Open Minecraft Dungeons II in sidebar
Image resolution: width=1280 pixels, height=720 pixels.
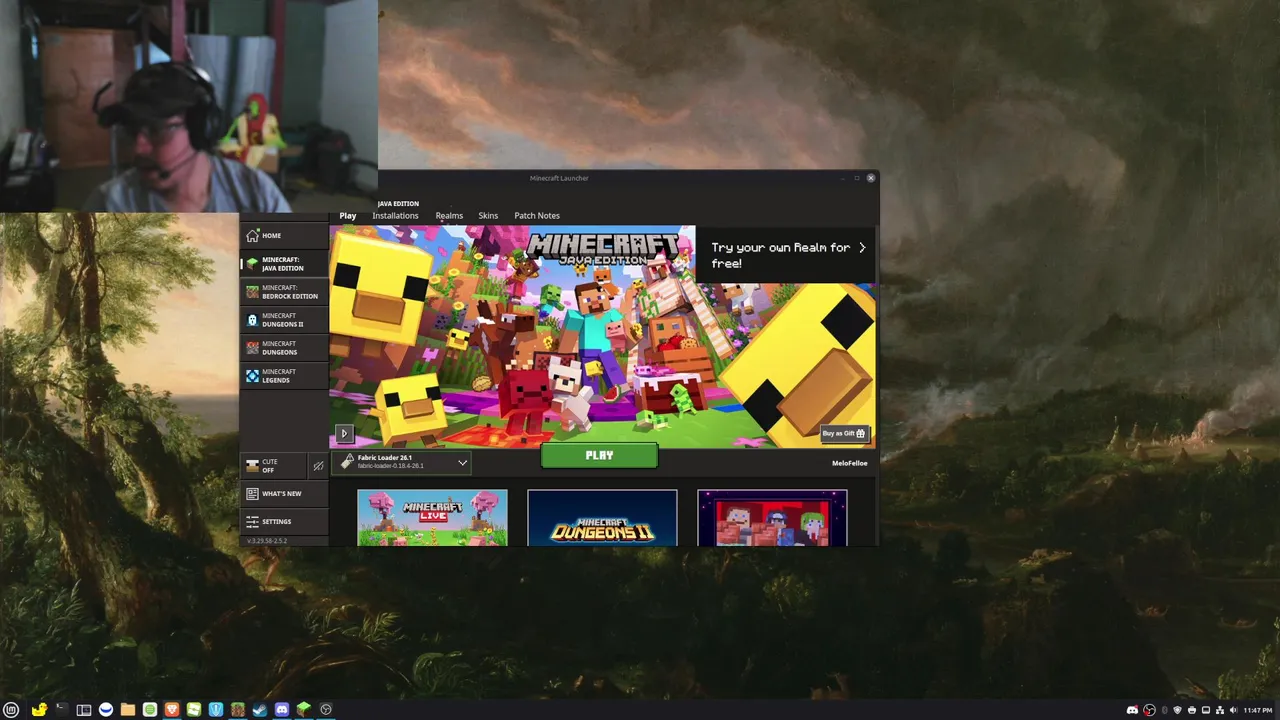click(284, 320)
